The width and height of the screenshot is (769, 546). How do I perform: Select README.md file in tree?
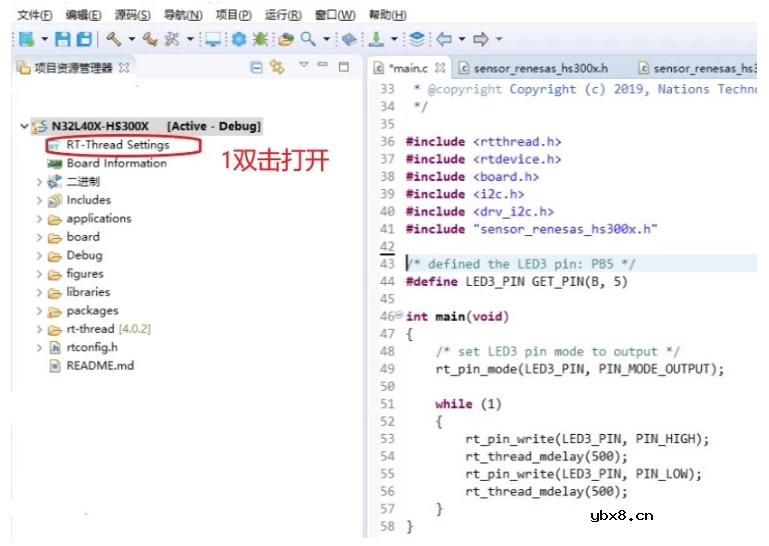99,365
